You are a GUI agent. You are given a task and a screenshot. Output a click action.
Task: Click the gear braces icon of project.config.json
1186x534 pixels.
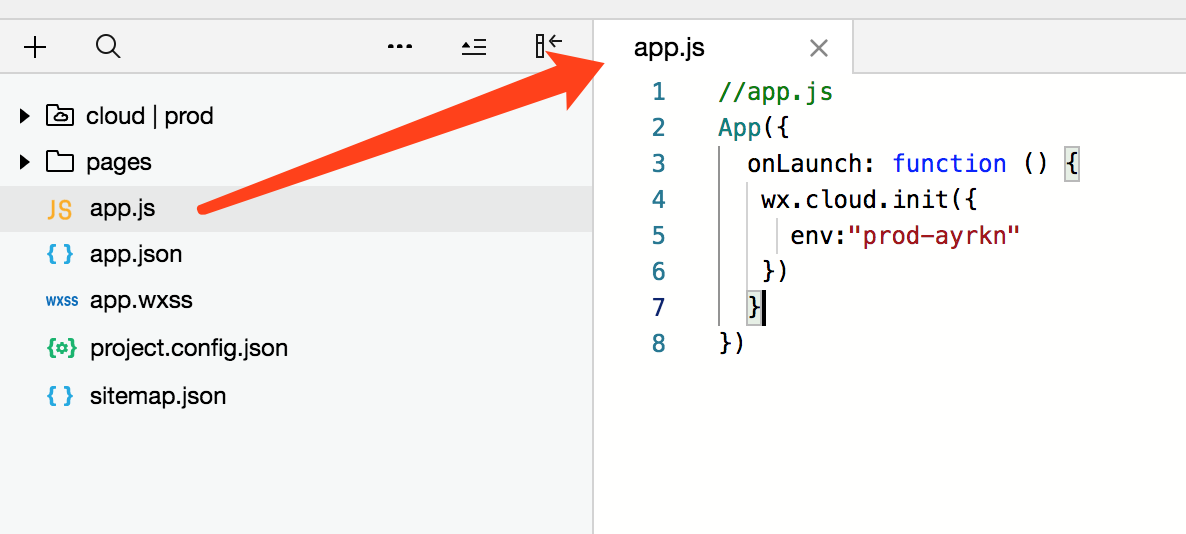point(61,348)
